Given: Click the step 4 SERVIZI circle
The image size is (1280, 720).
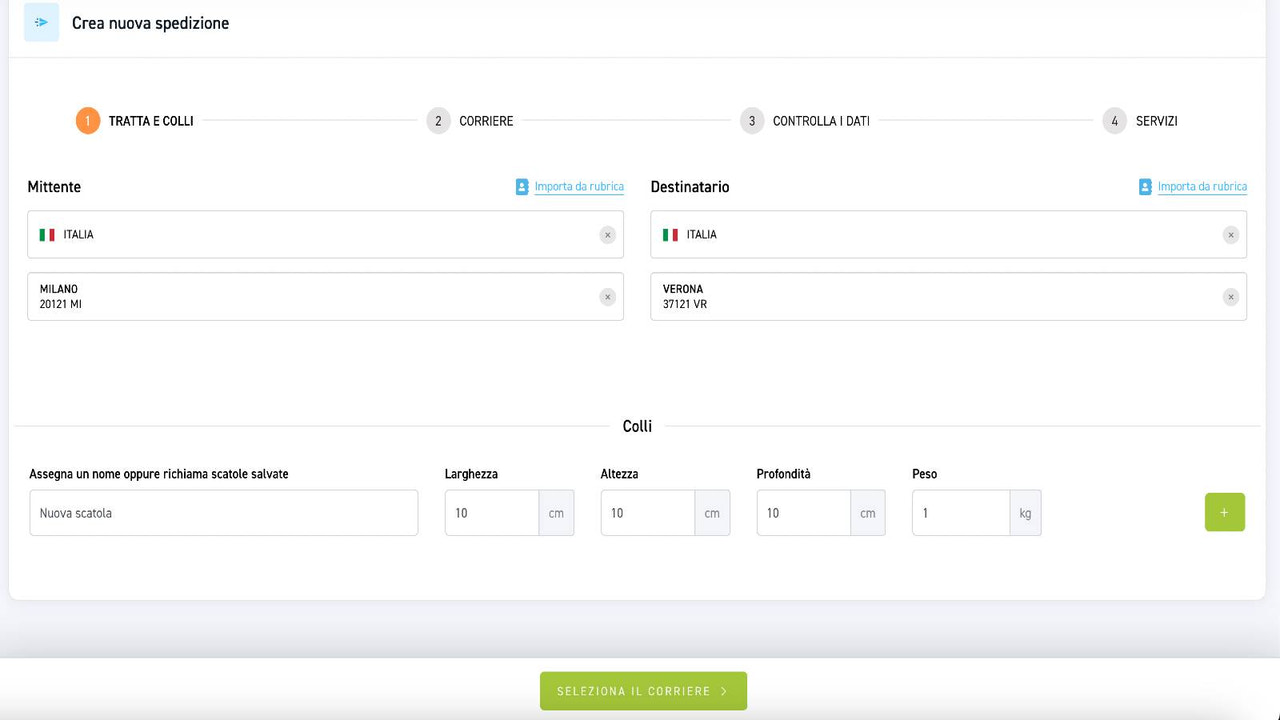Looking at the screenshot, I should pos(1113,120).
